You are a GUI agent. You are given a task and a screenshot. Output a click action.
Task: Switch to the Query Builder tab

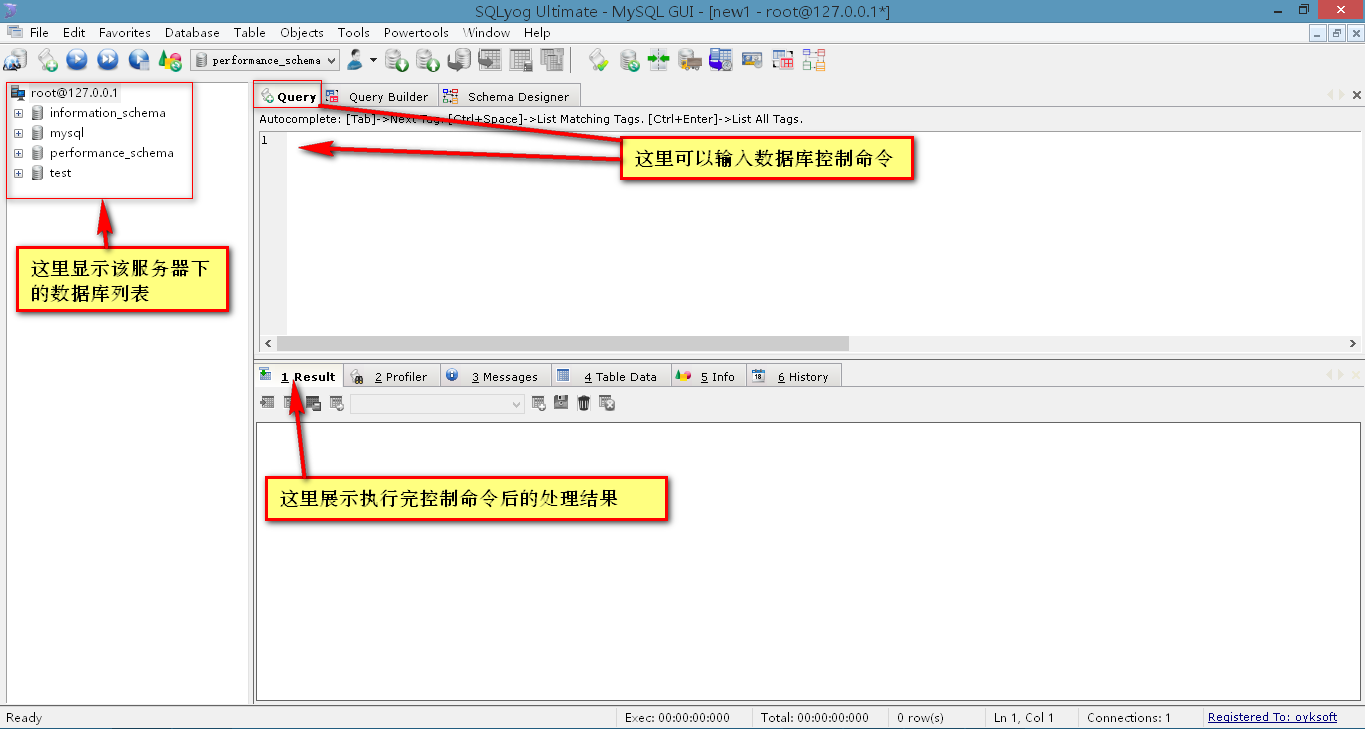[378, 96]
